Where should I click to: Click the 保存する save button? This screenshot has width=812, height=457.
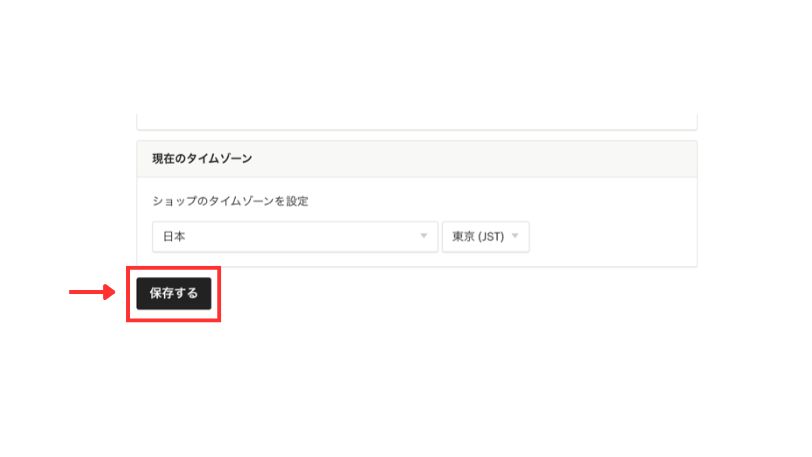click(173, 293)
